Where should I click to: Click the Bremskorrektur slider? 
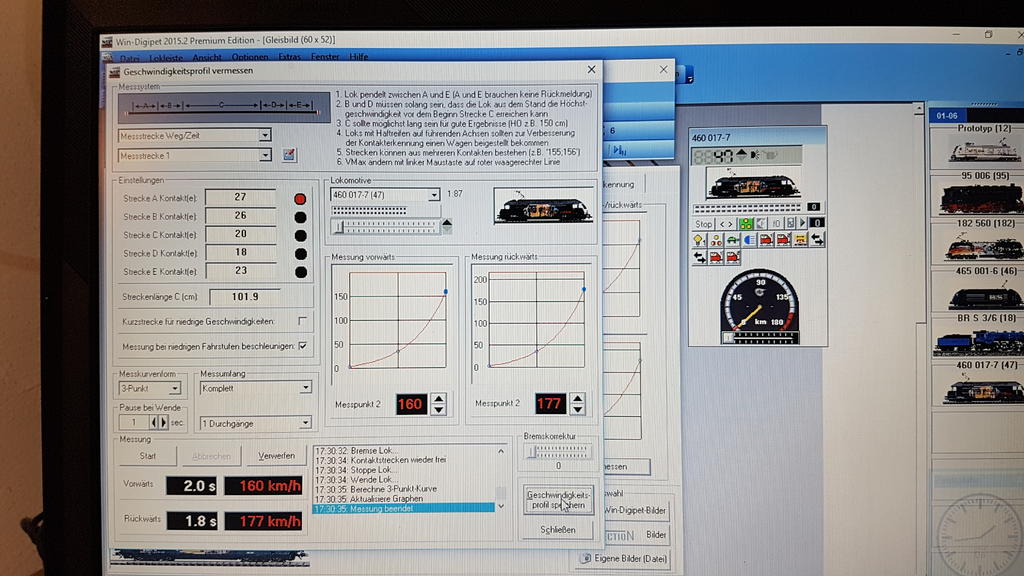558,451
